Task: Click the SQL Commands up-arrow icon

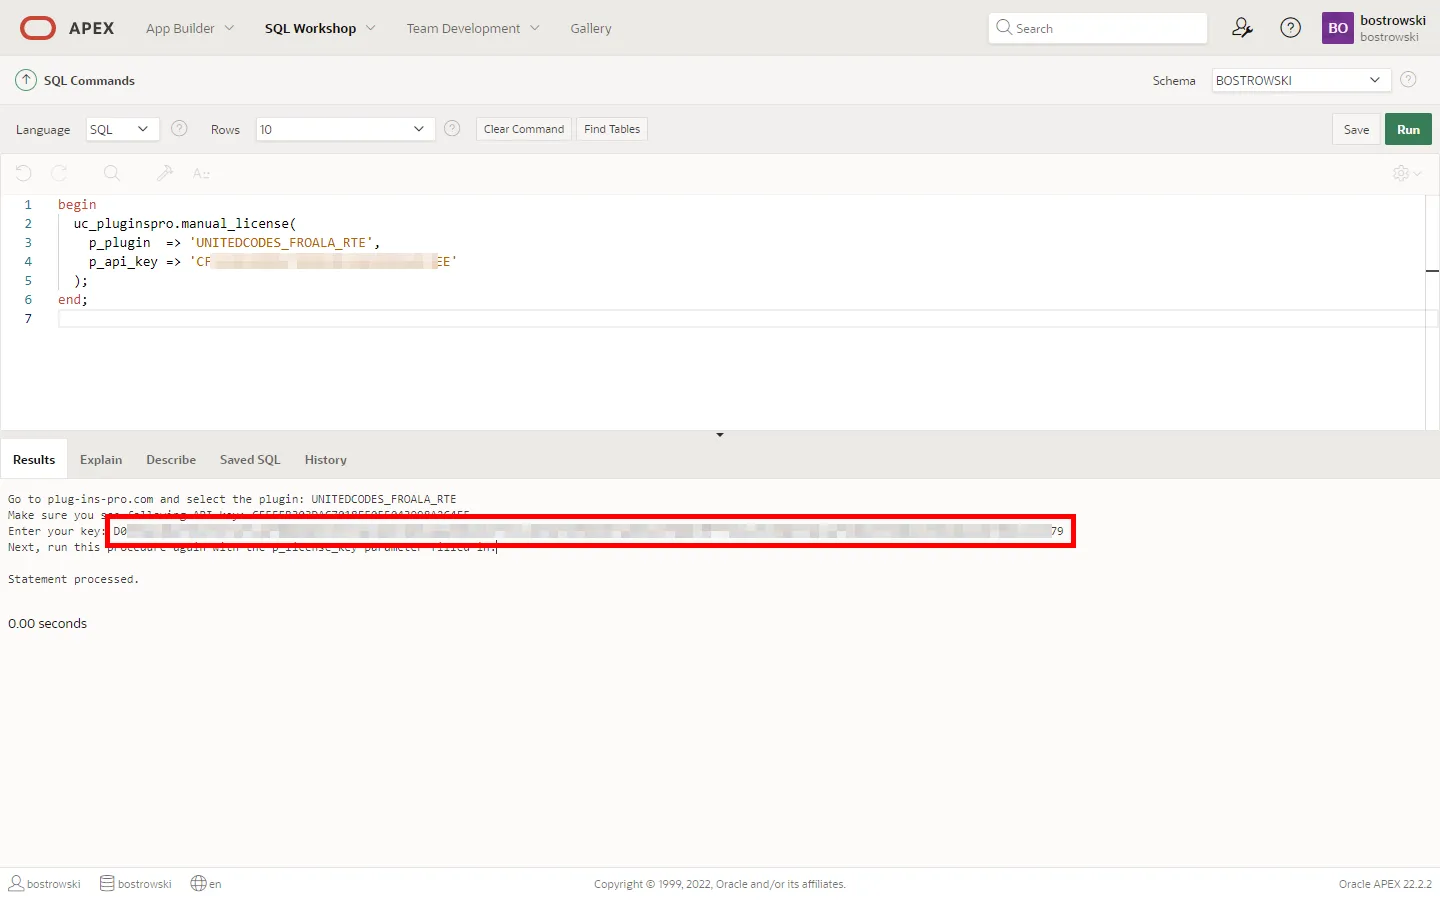Action: pos(26,80)
